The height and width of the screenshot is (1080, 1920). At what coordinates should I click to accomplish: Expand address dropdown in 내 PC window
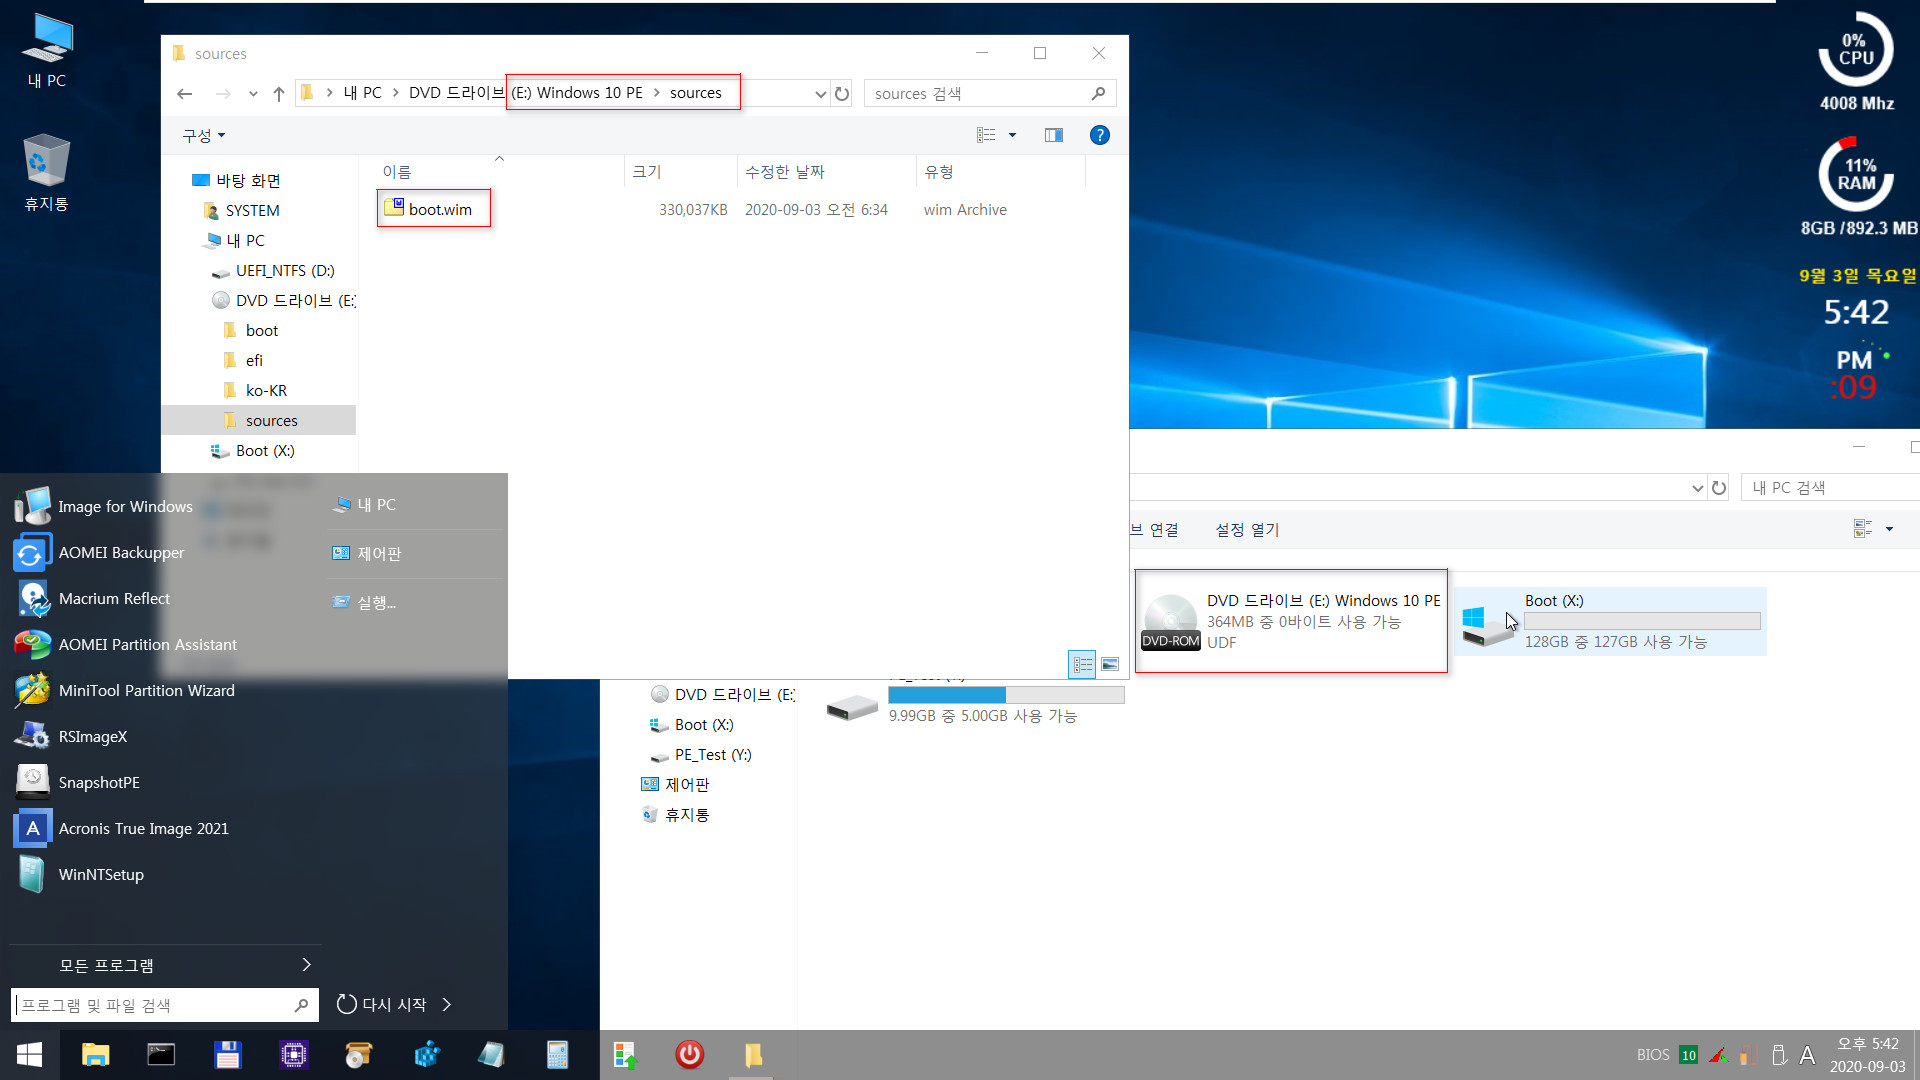(x=1697, y=488)
